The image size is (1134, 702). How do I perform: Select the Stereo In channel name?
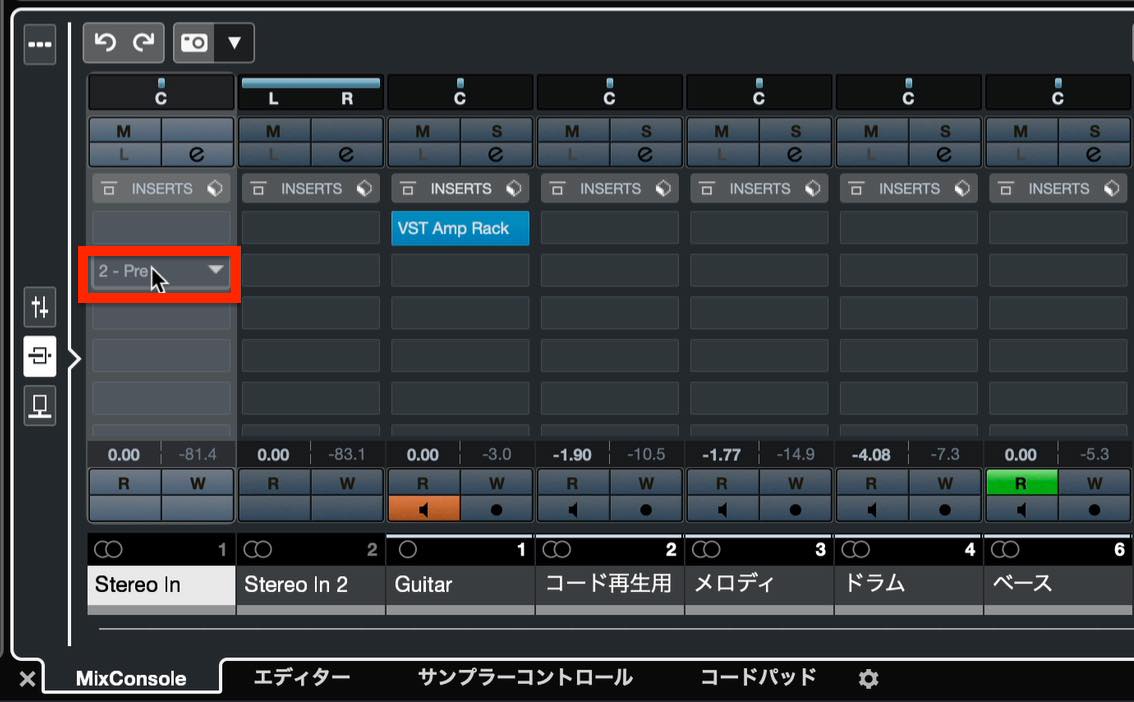tap(161, 585)
